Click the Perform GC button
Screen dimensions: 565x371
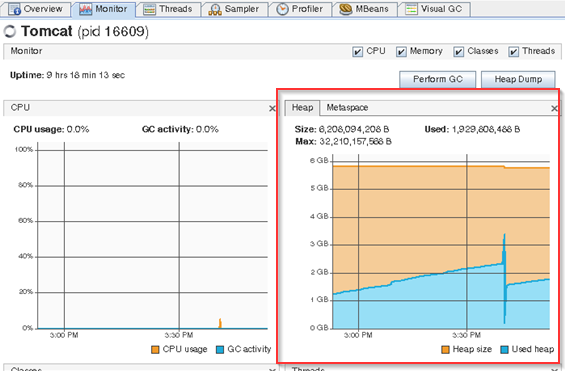click(x=437, y=79)
